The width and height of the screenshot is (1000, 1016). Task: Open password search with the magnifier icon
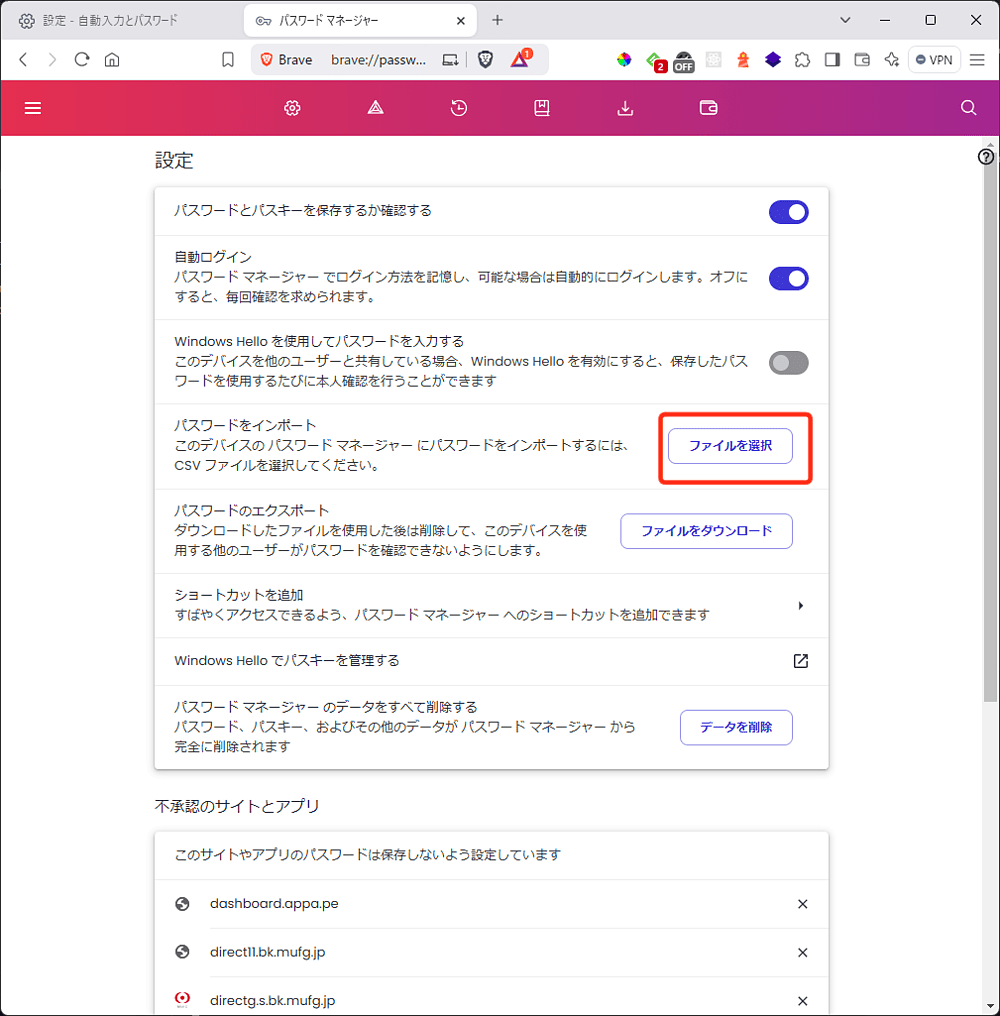[x=967, y=108]
